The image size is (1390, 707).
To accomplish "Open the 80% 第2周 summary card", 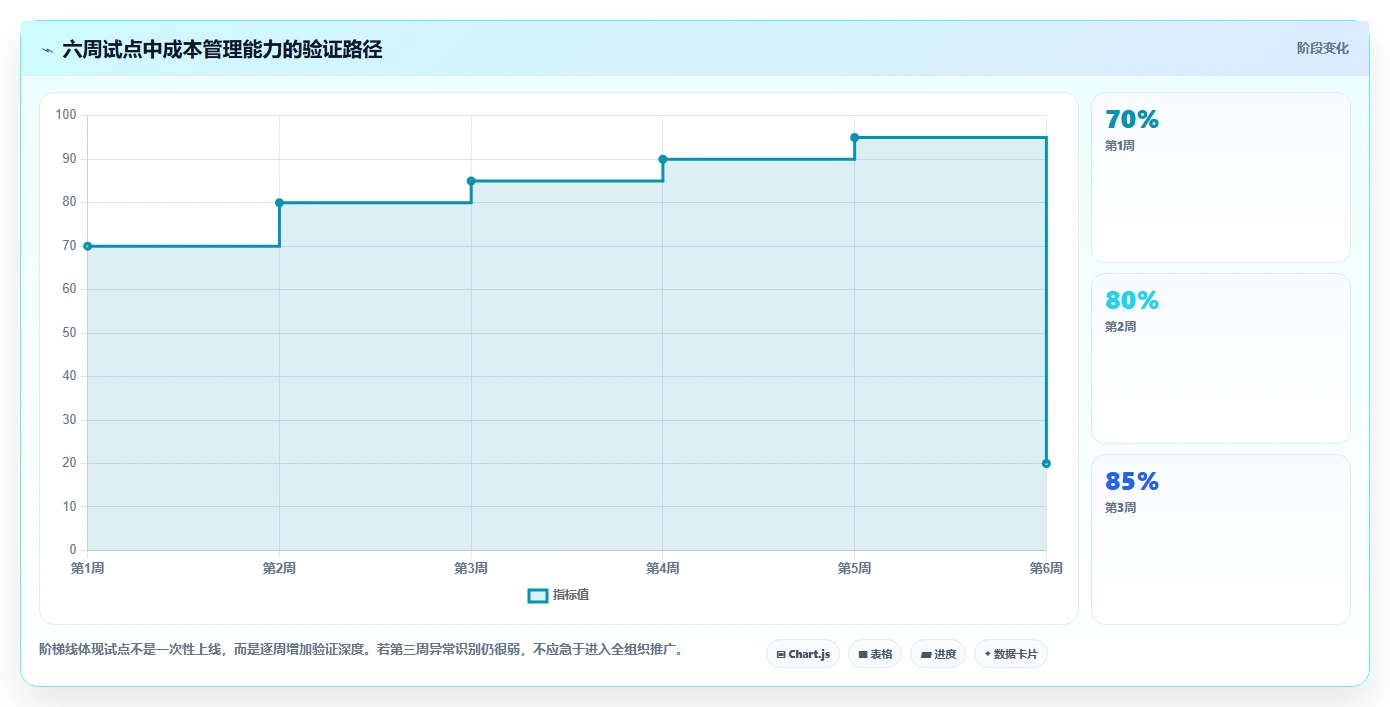I will 1220,358.
